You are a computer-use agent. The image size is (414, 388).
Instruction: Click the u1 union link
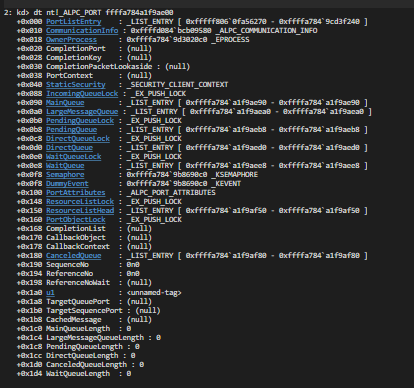click(50, 293)
